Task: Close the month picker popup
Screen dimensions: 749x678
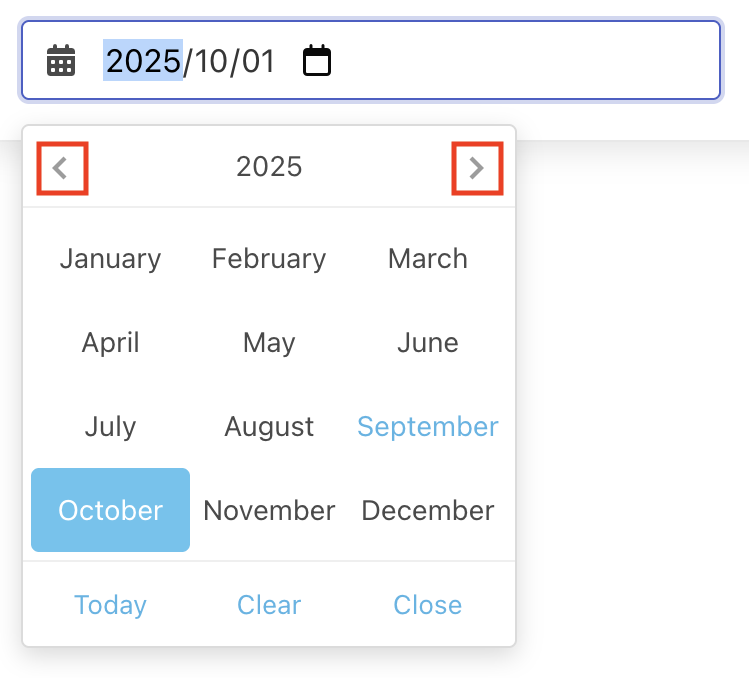Action: [428, 605]
